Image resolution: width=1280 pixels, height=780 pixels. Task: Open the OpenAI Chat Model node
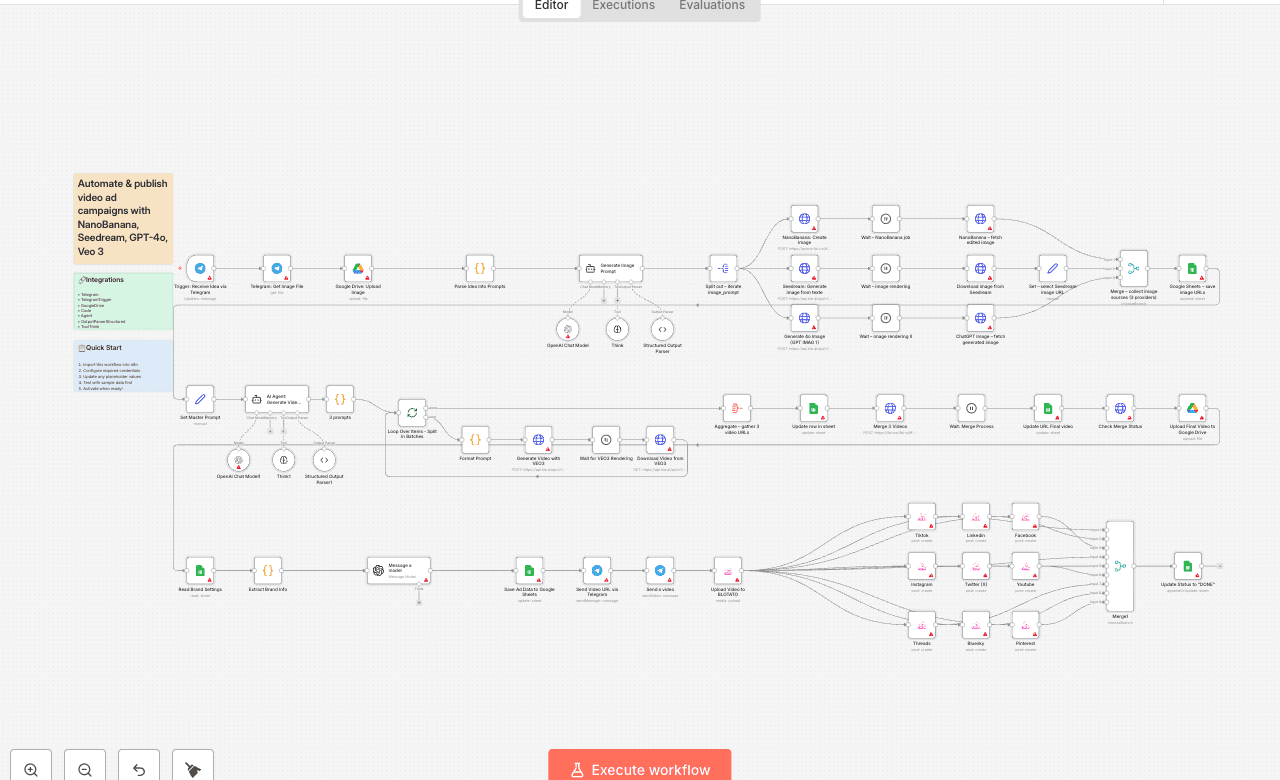567,330
